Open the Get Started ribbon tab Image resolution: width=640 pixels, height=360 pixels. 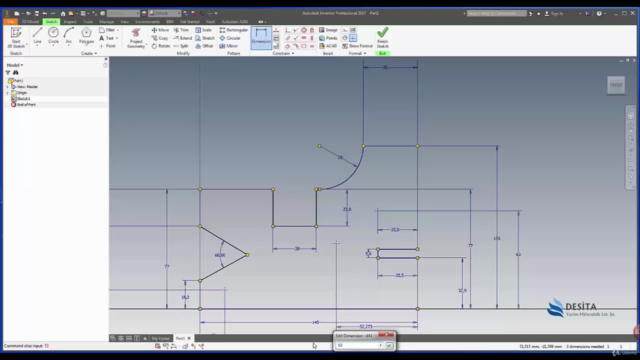point(189,22)
